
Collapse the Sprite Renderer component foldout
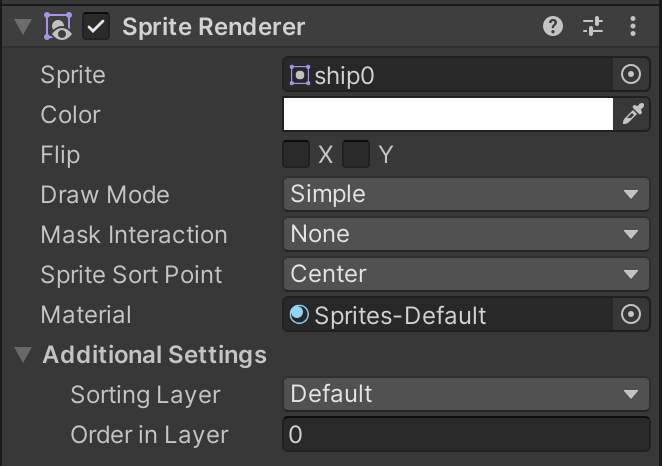click(23, 27)
